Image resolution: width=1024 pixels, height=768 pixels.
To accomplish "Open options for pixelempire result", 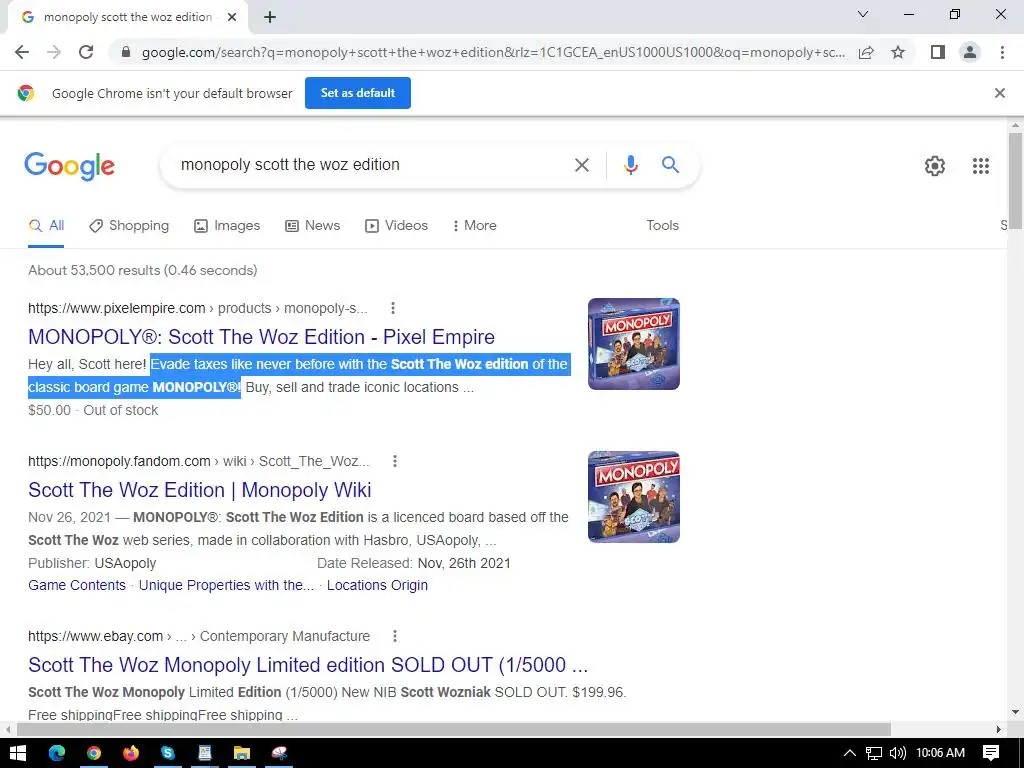I will [392, 308].
